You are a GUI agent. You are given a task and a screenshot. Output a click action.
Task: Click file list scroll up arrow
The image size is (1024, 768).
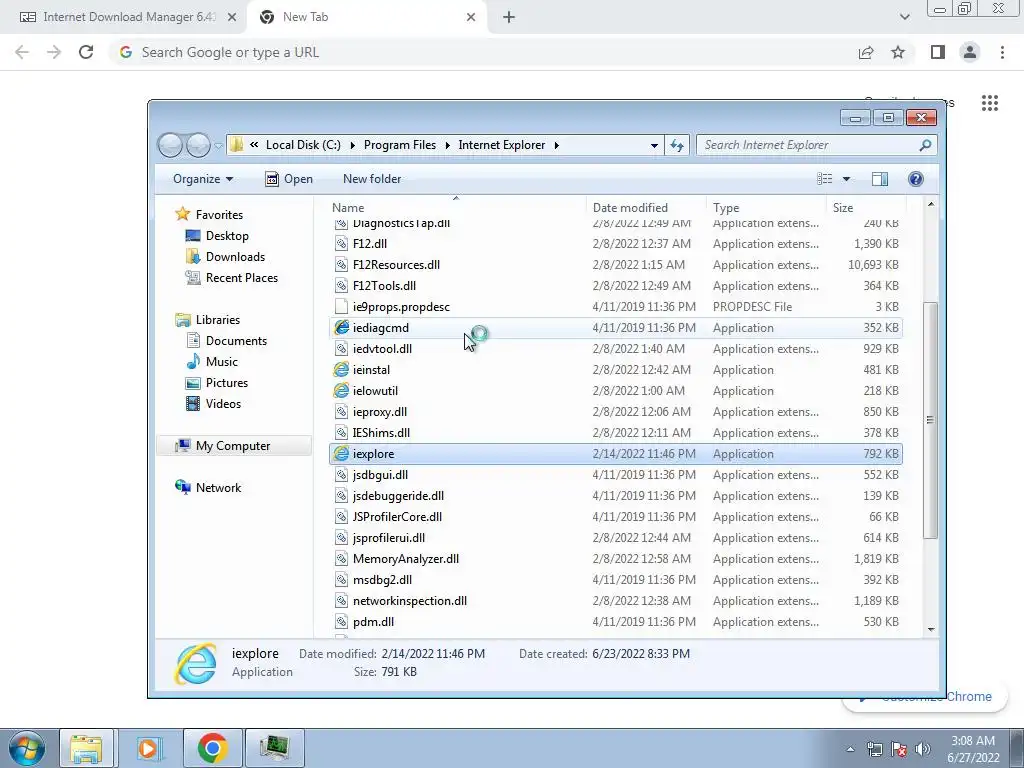point(931,204)
